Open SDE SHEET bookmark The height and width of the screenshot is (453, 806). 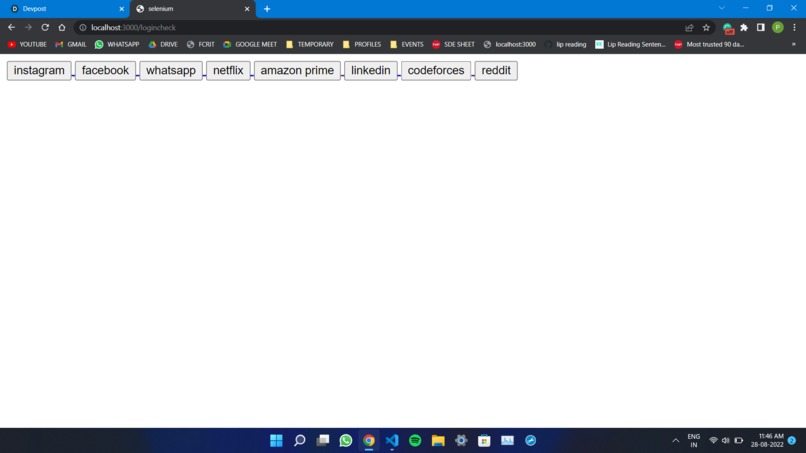tap(453, 44)
